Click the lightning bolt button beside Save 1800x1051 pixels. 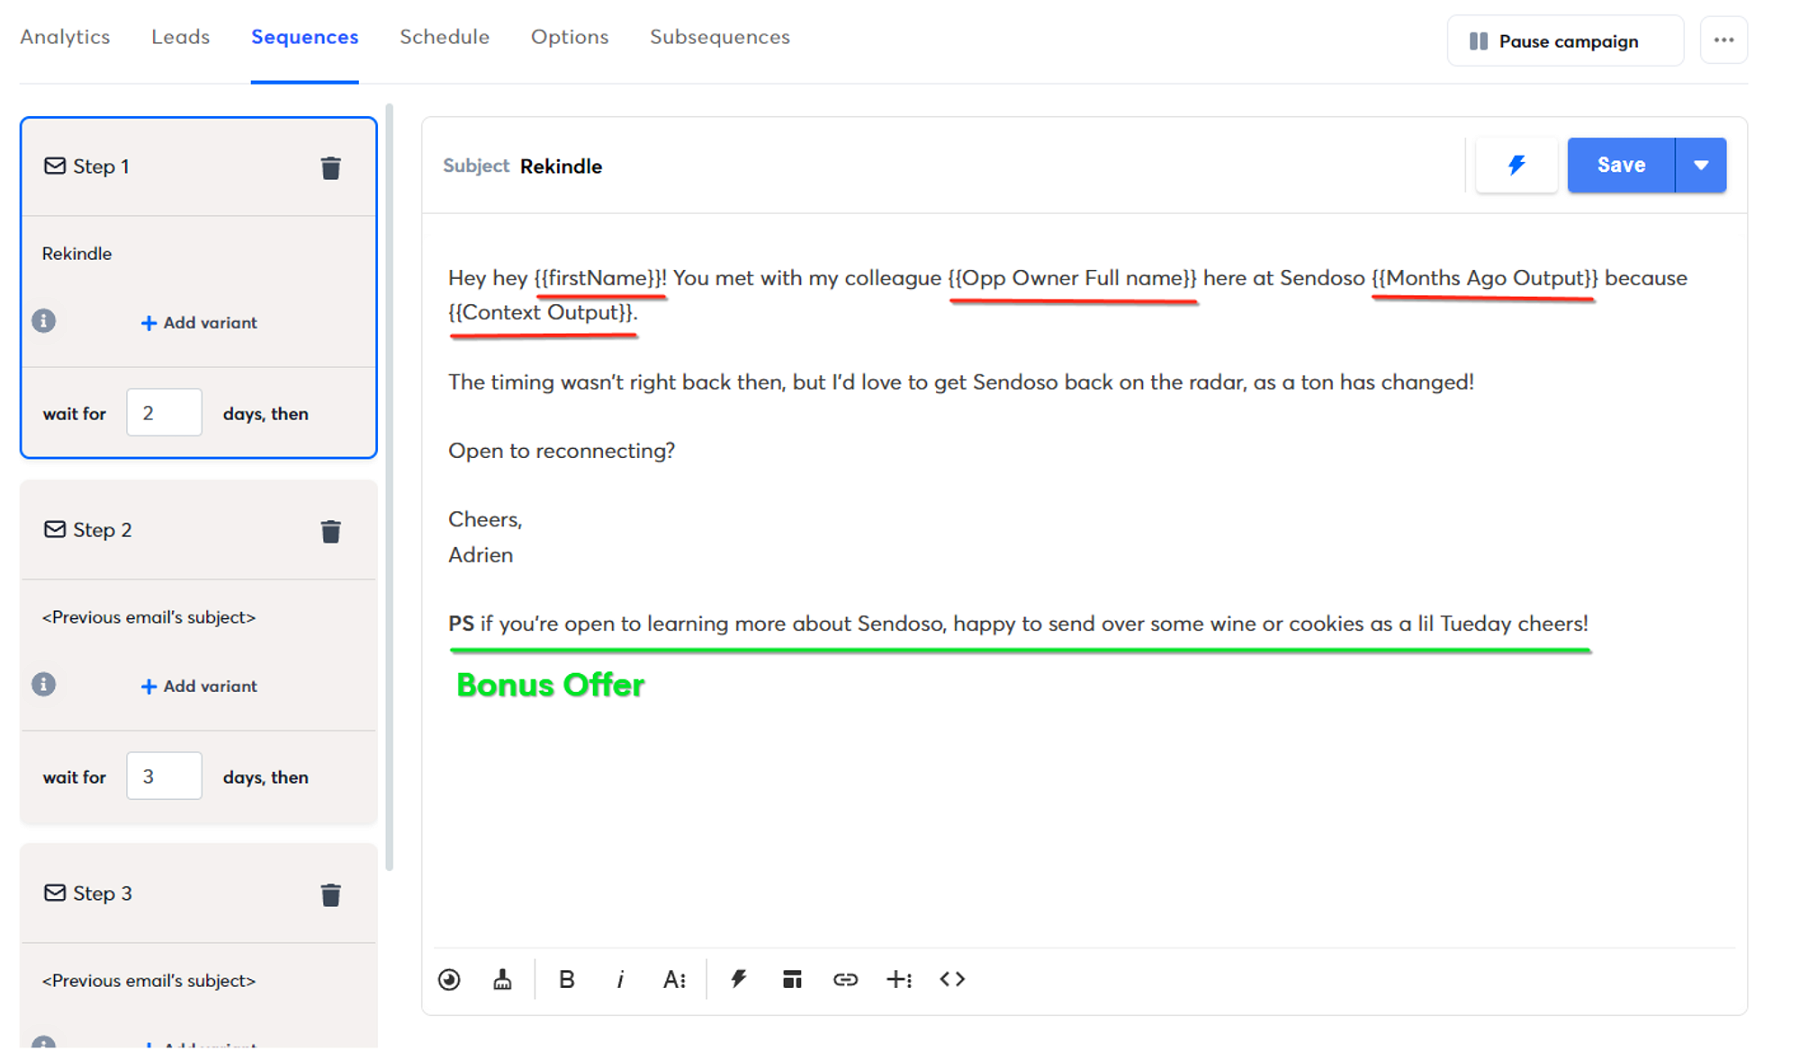pyautogui.click(x=1516, y=165)
